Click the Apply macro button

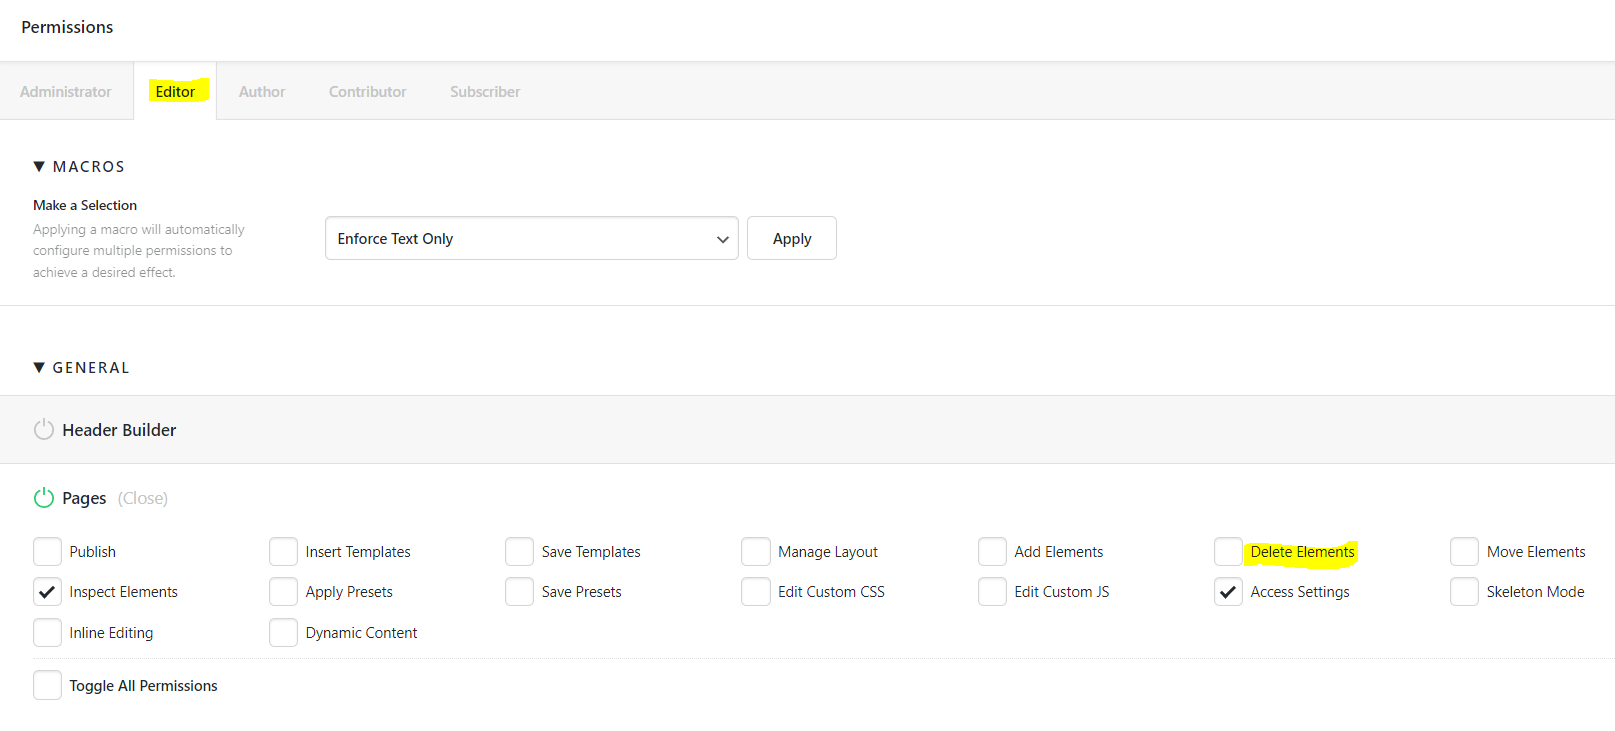coord(792,238)
